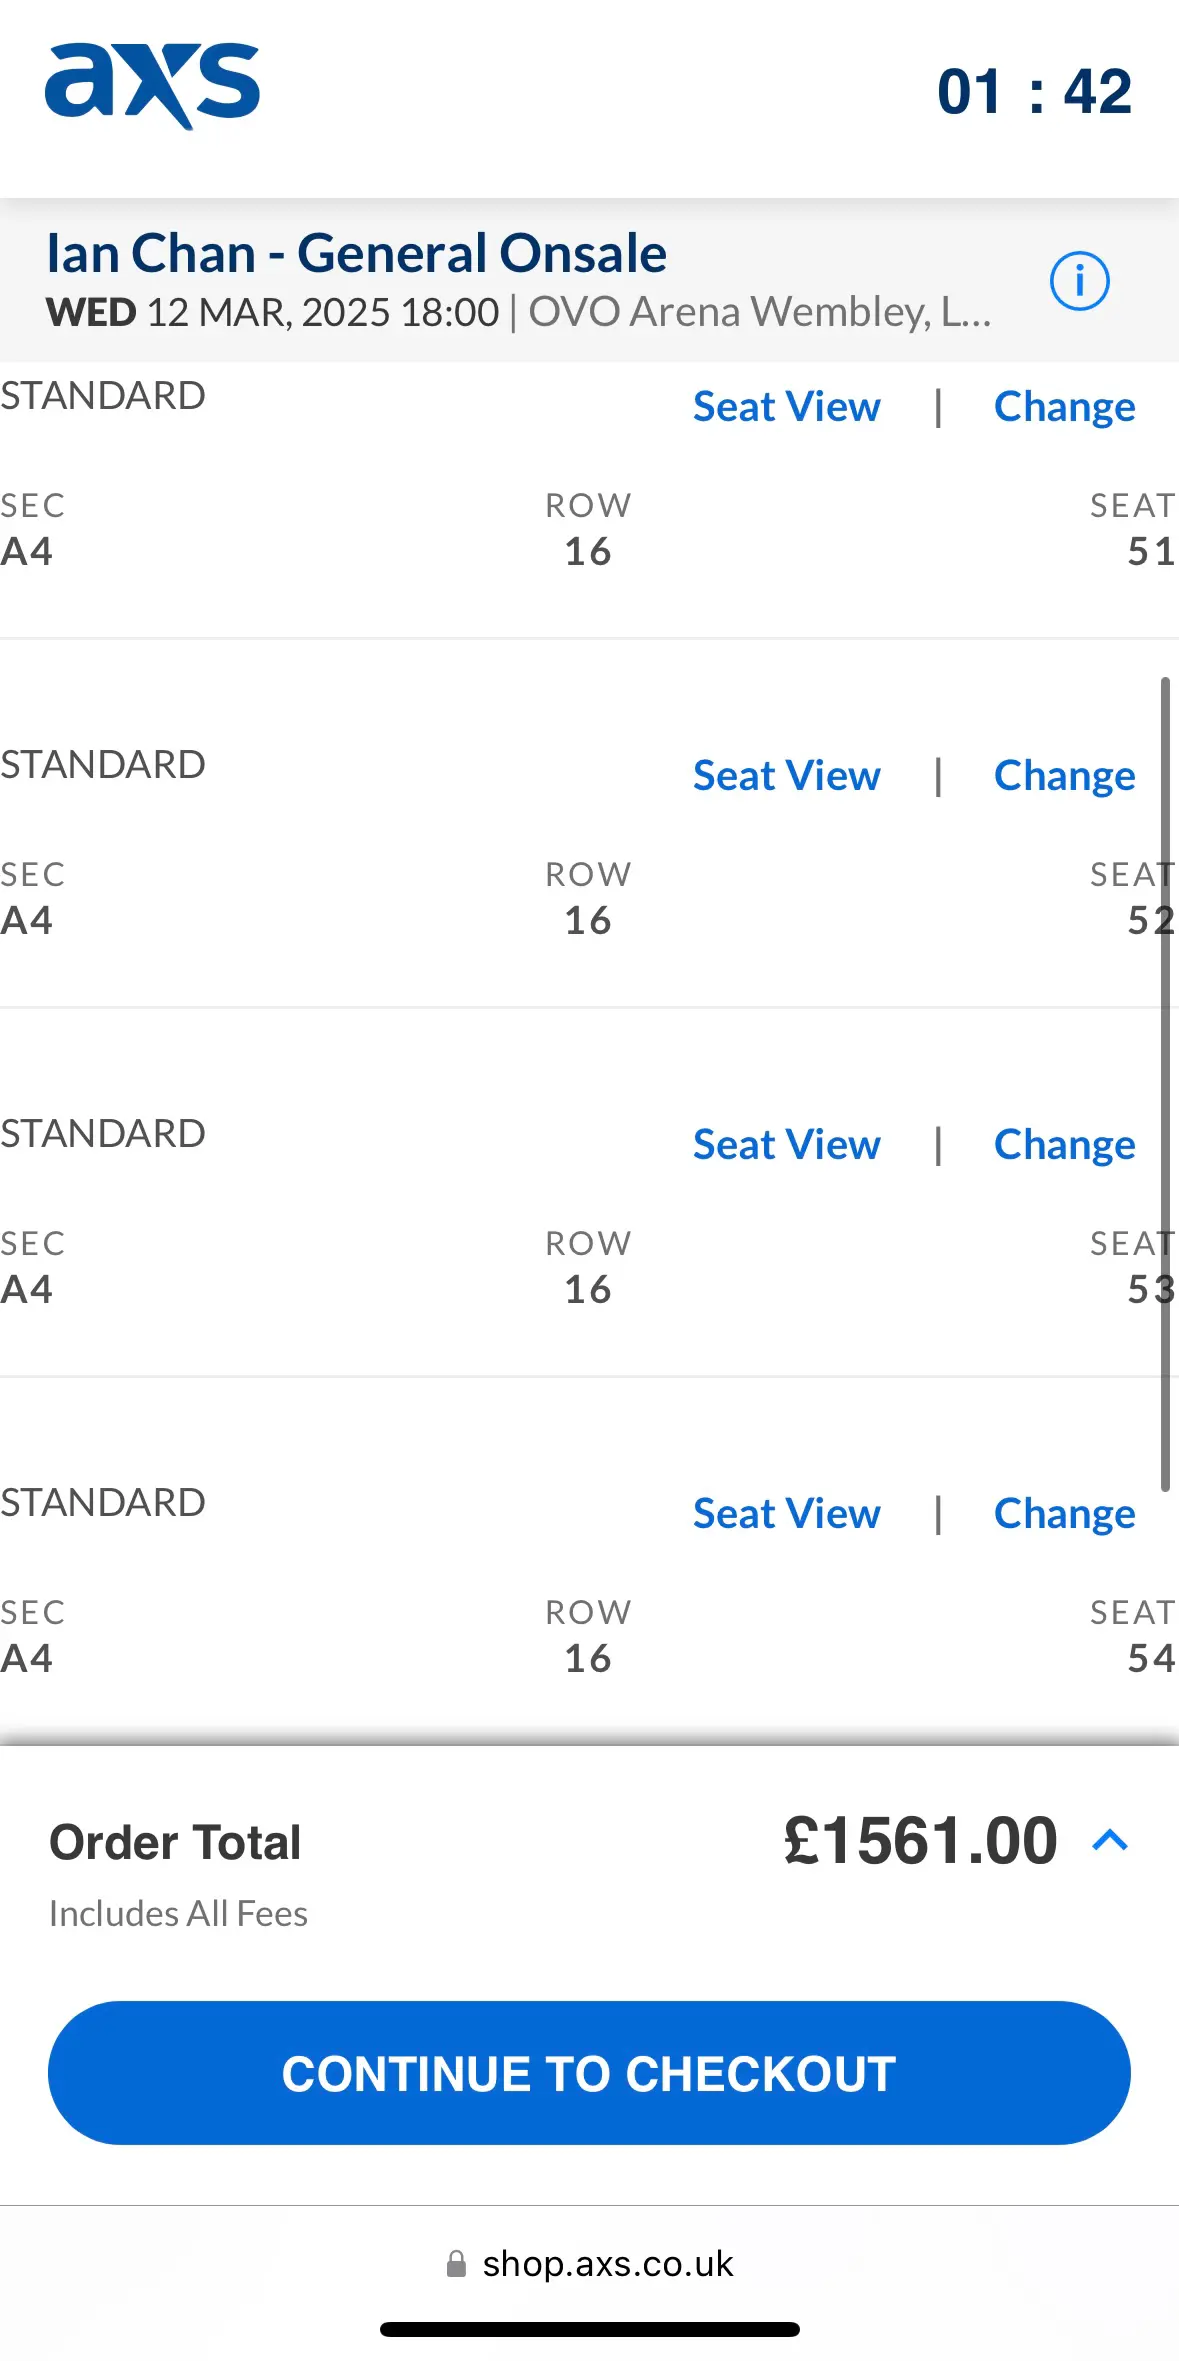Click the AXS logo
The height and width of the screenshot is (2361, 1179).
click(152, 86)
